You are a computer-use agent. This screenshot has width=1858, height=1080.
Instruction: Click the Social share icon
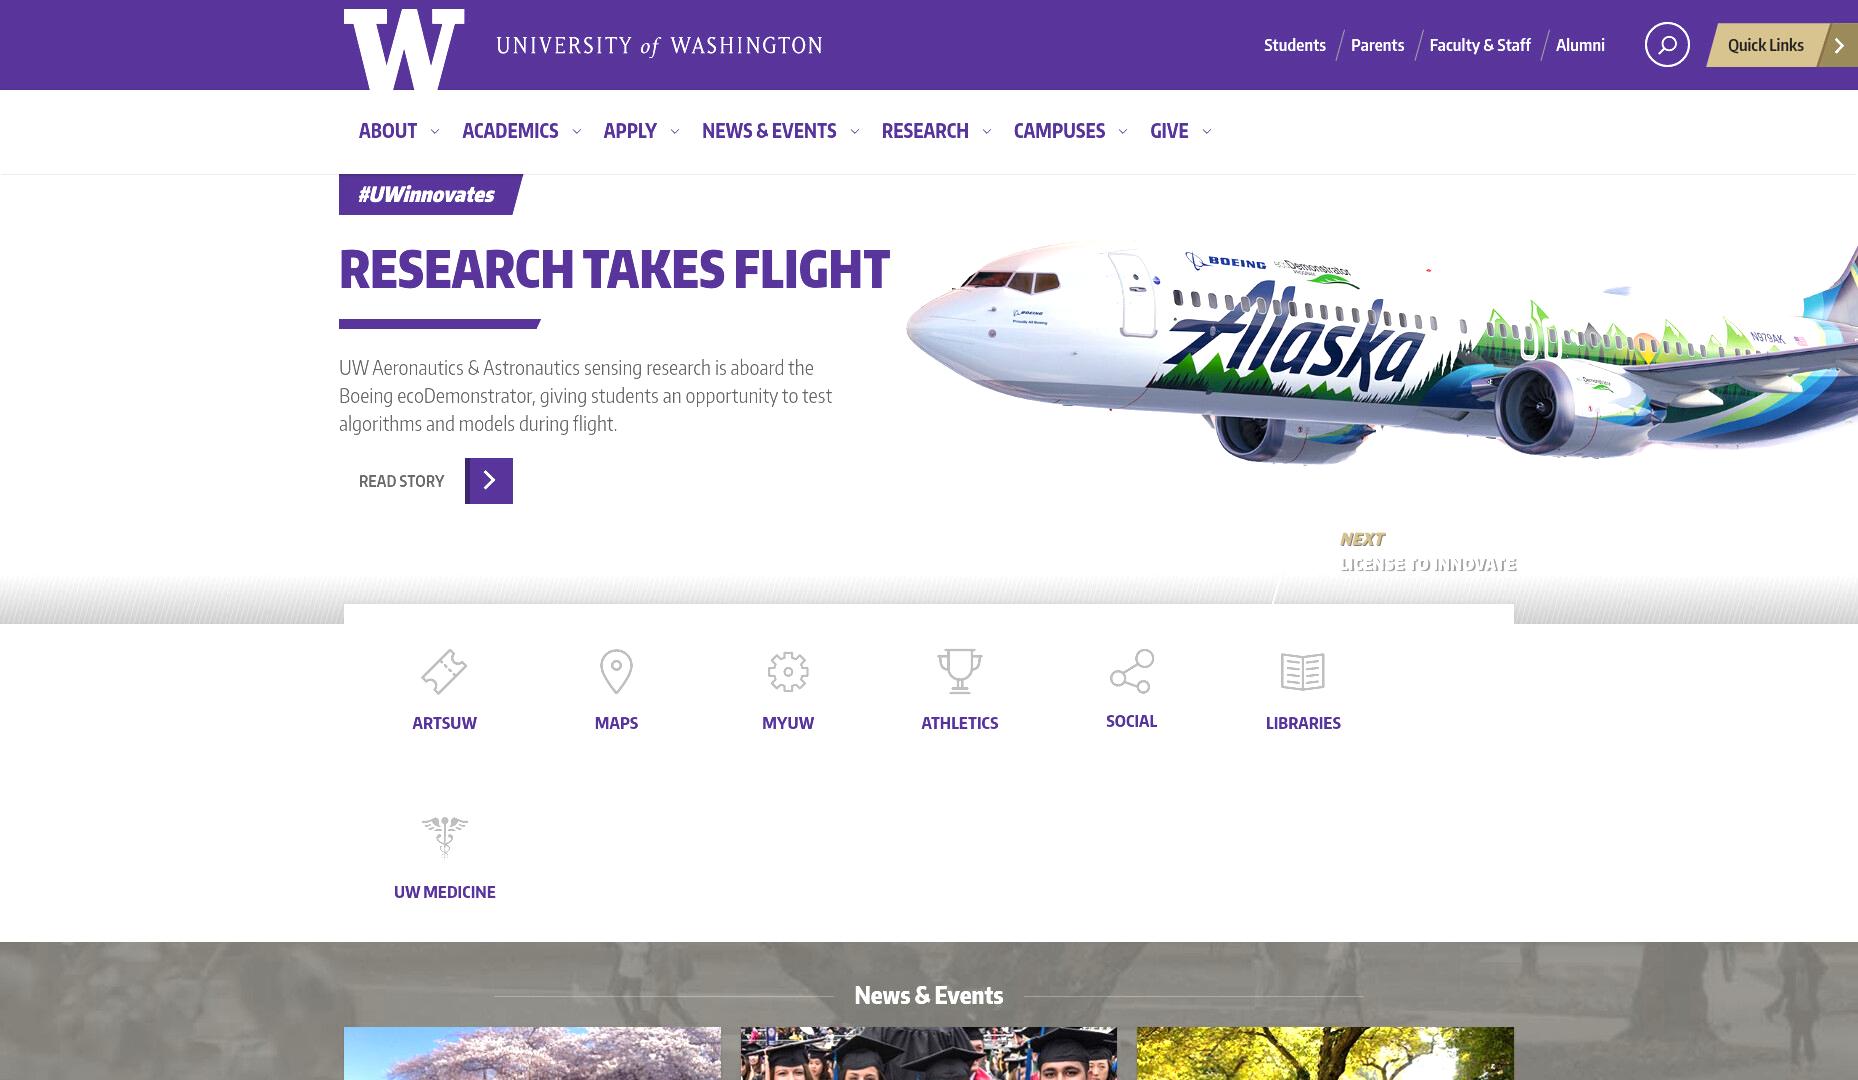coord(1131,671)
